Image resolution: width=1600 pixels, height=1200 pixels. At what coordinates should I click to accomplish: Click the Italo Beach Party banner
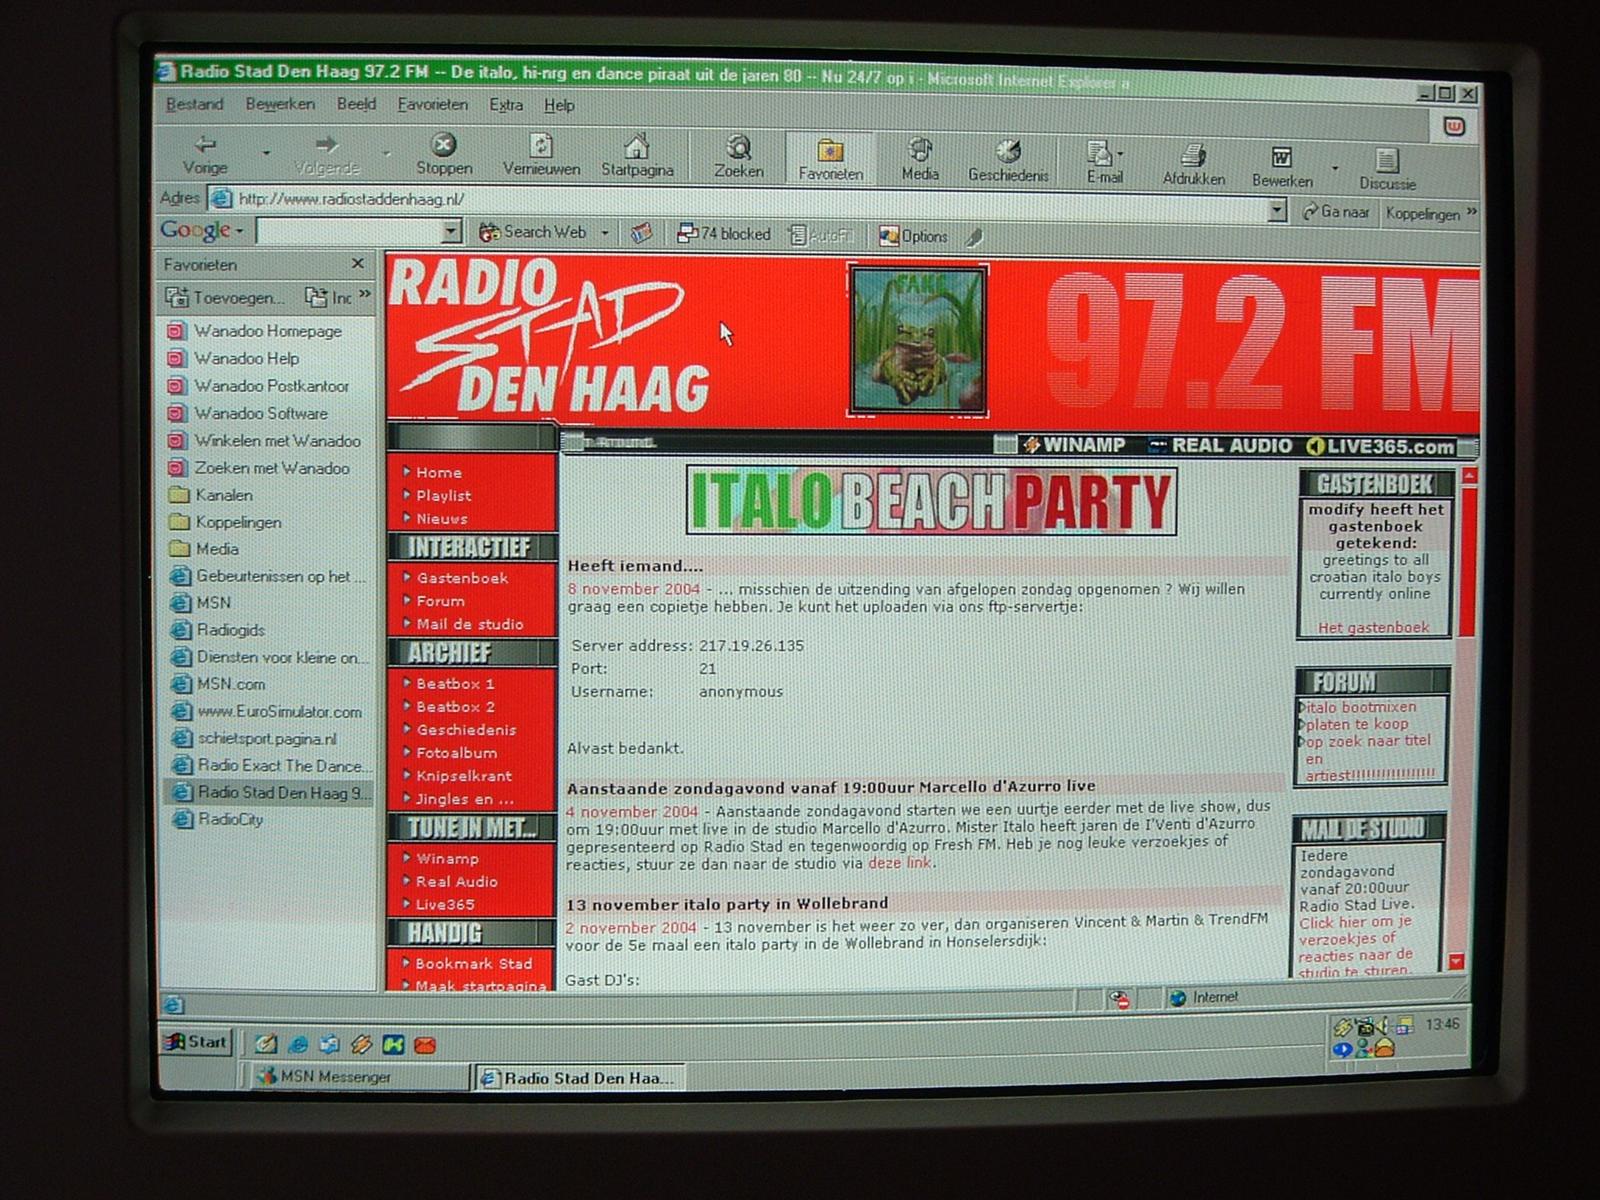pyautogui.click(x=931, y=500)
